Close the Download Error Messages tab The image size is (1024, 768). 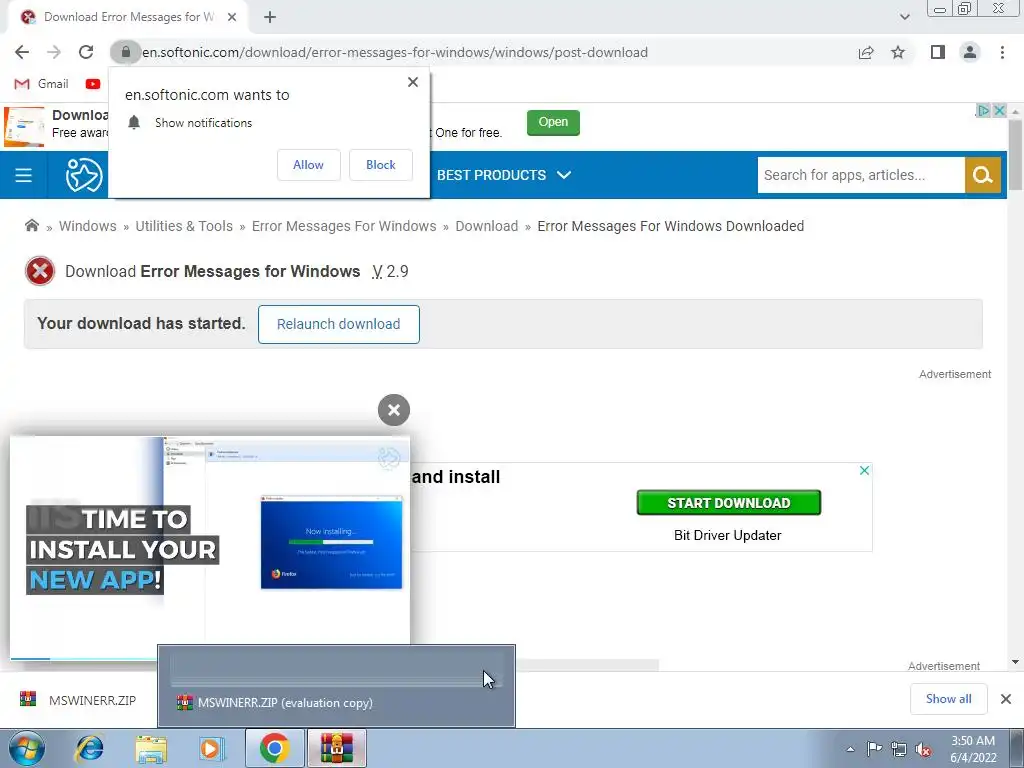(231, 17)
